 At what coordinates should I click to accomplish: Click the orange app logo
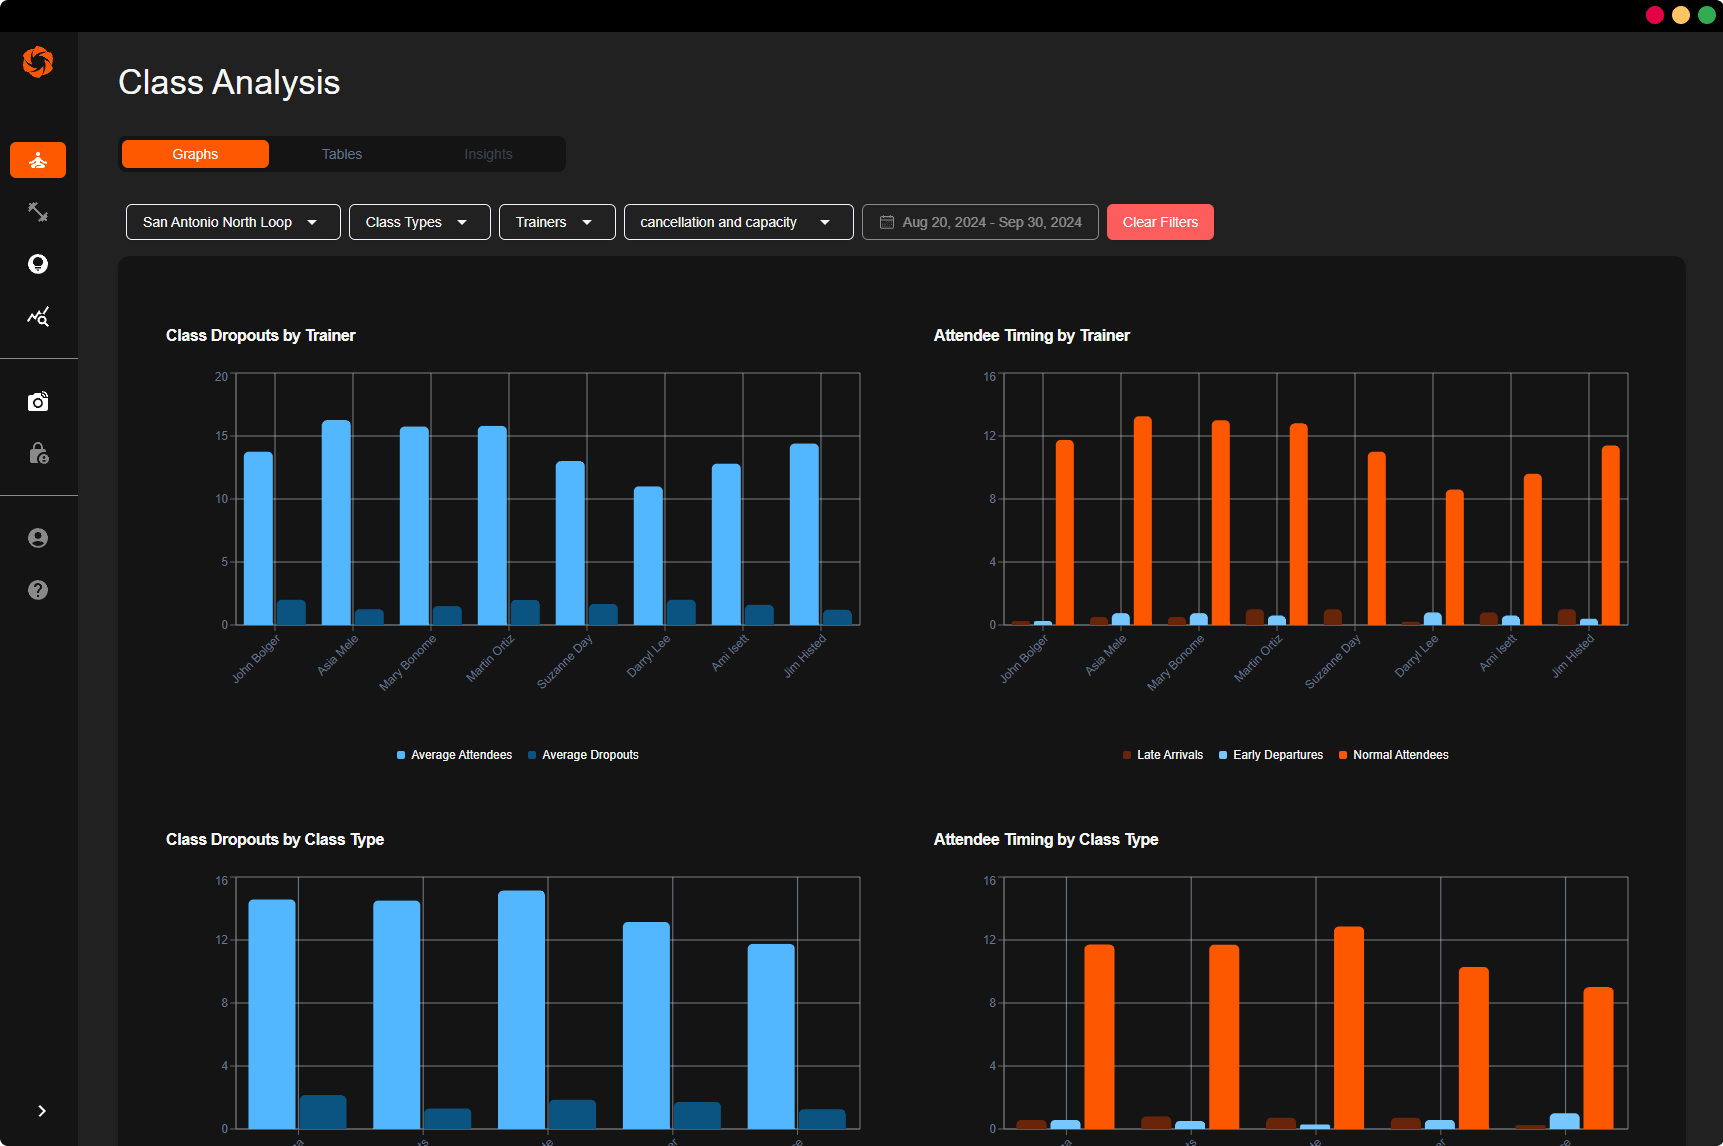[x=38, y=62]
